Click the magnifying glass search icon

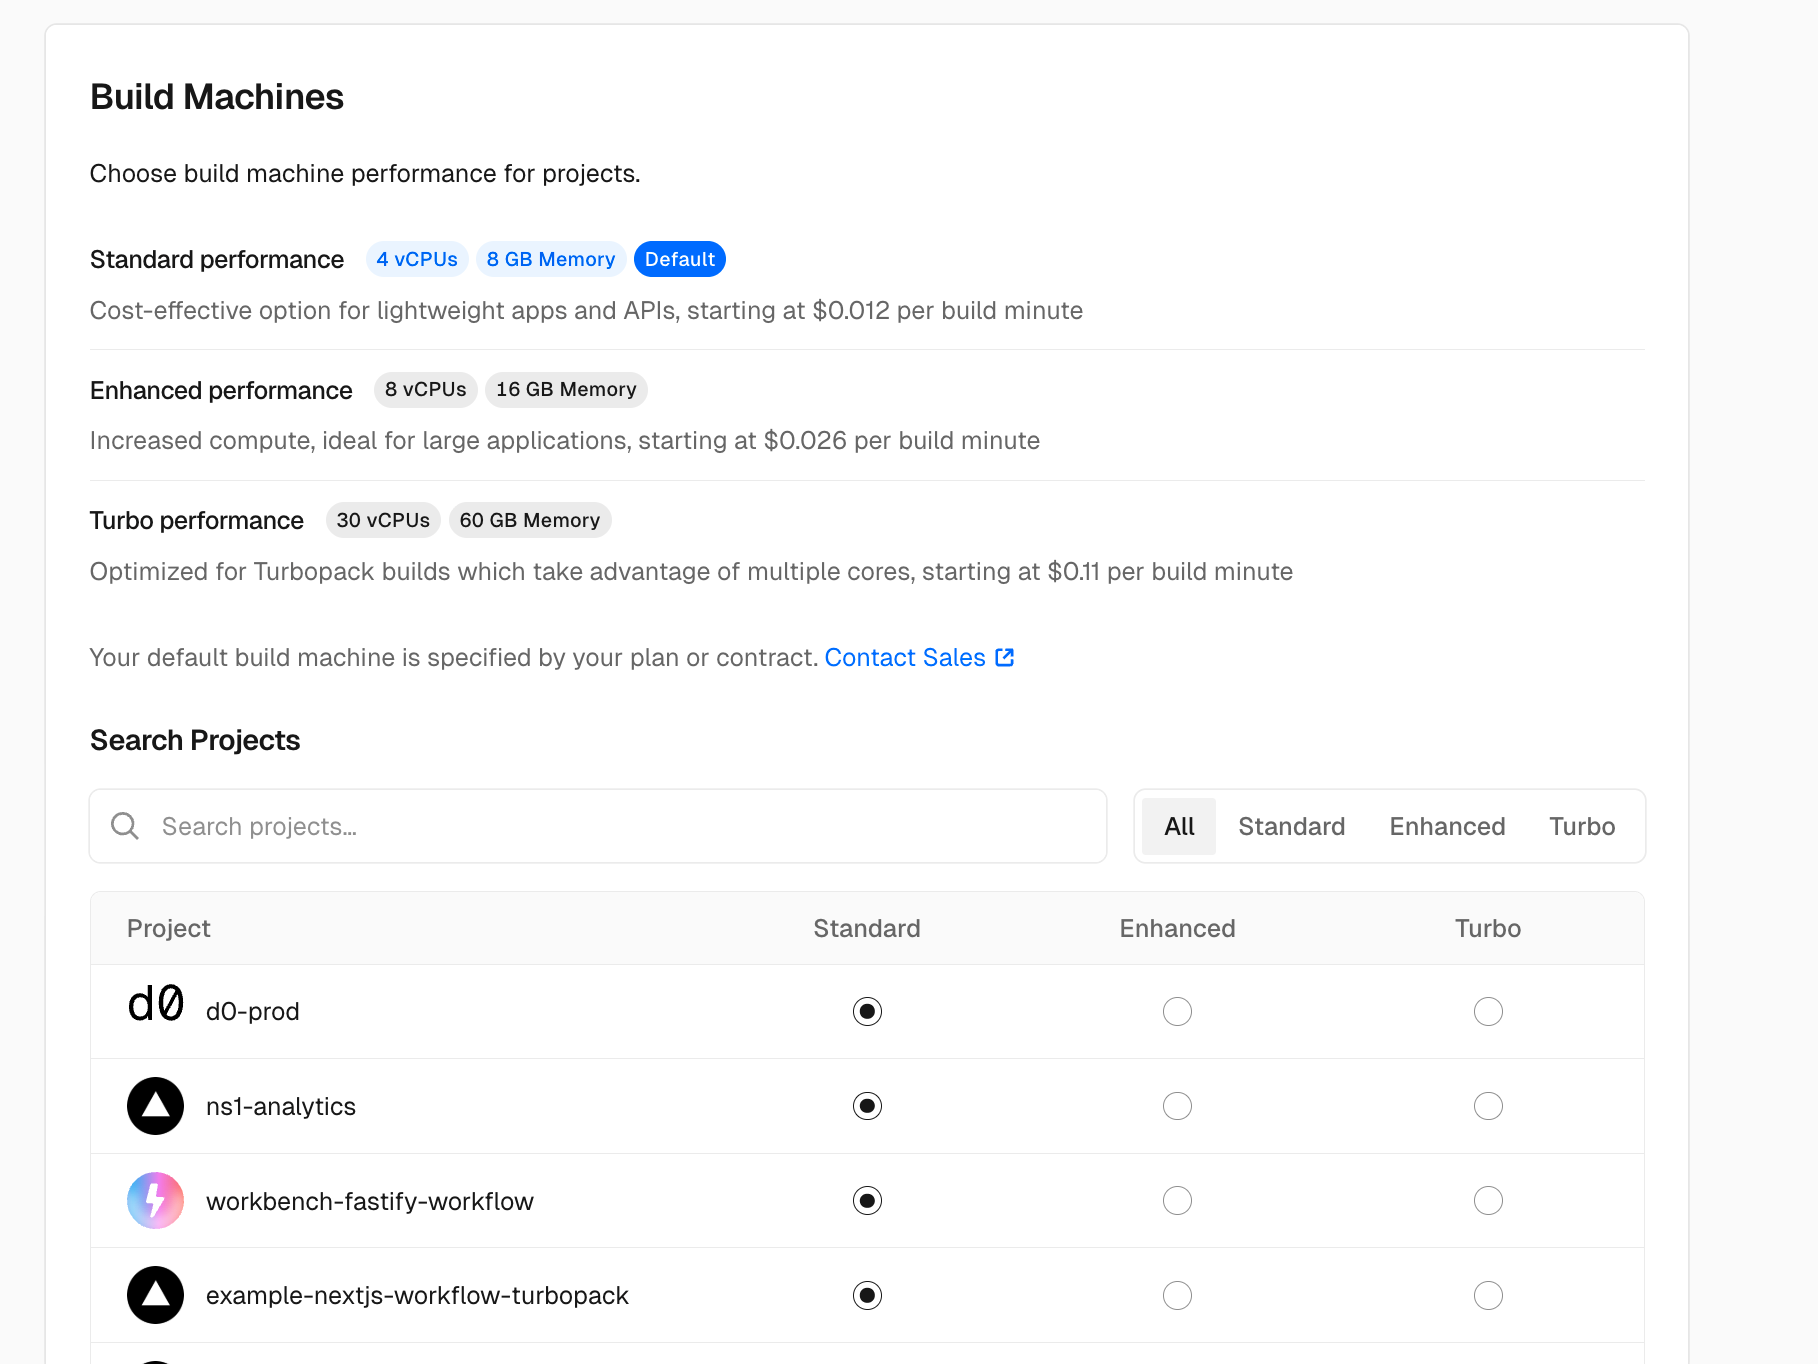[125, 826]
